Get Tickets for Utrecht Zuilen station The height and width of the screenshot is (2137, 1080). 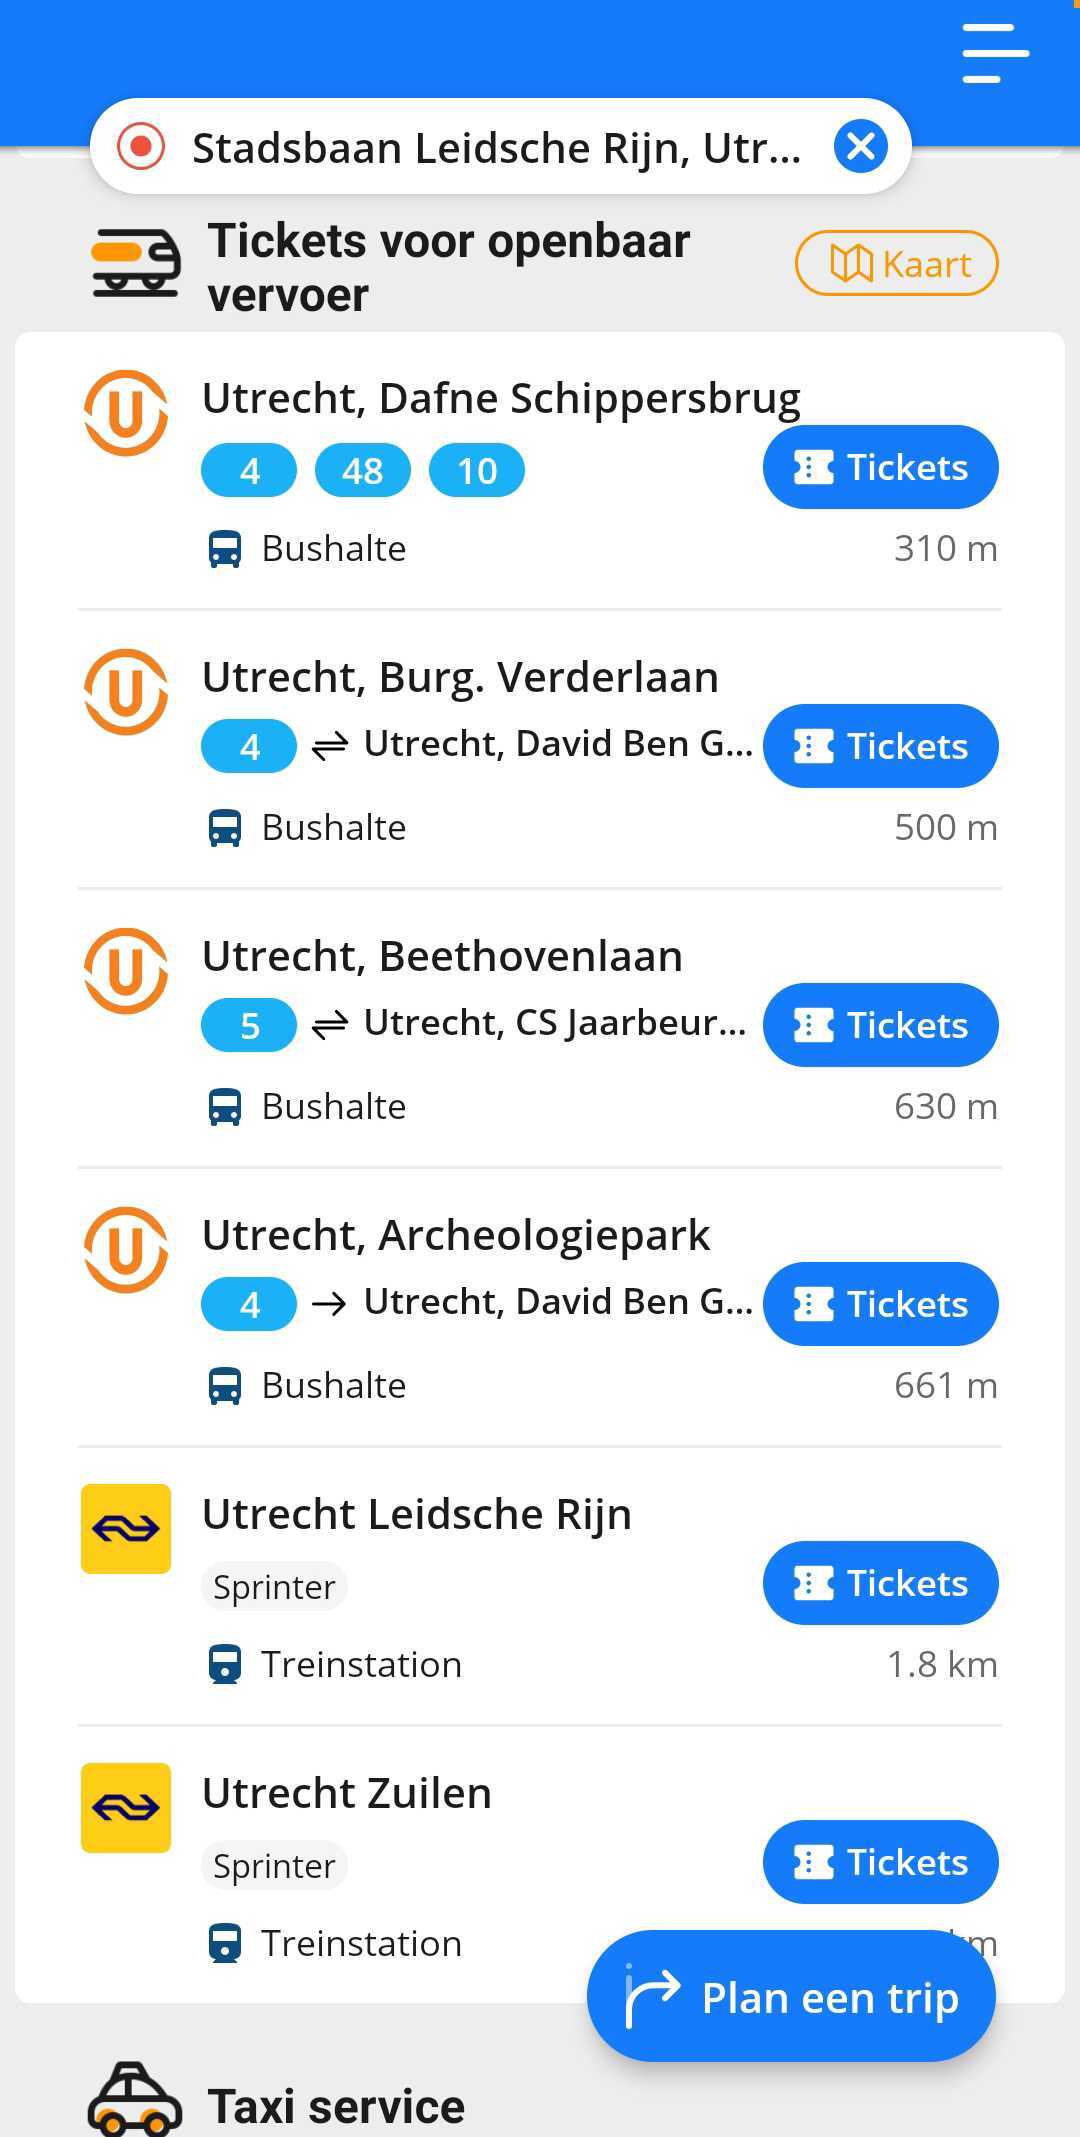pos(880,1862)
